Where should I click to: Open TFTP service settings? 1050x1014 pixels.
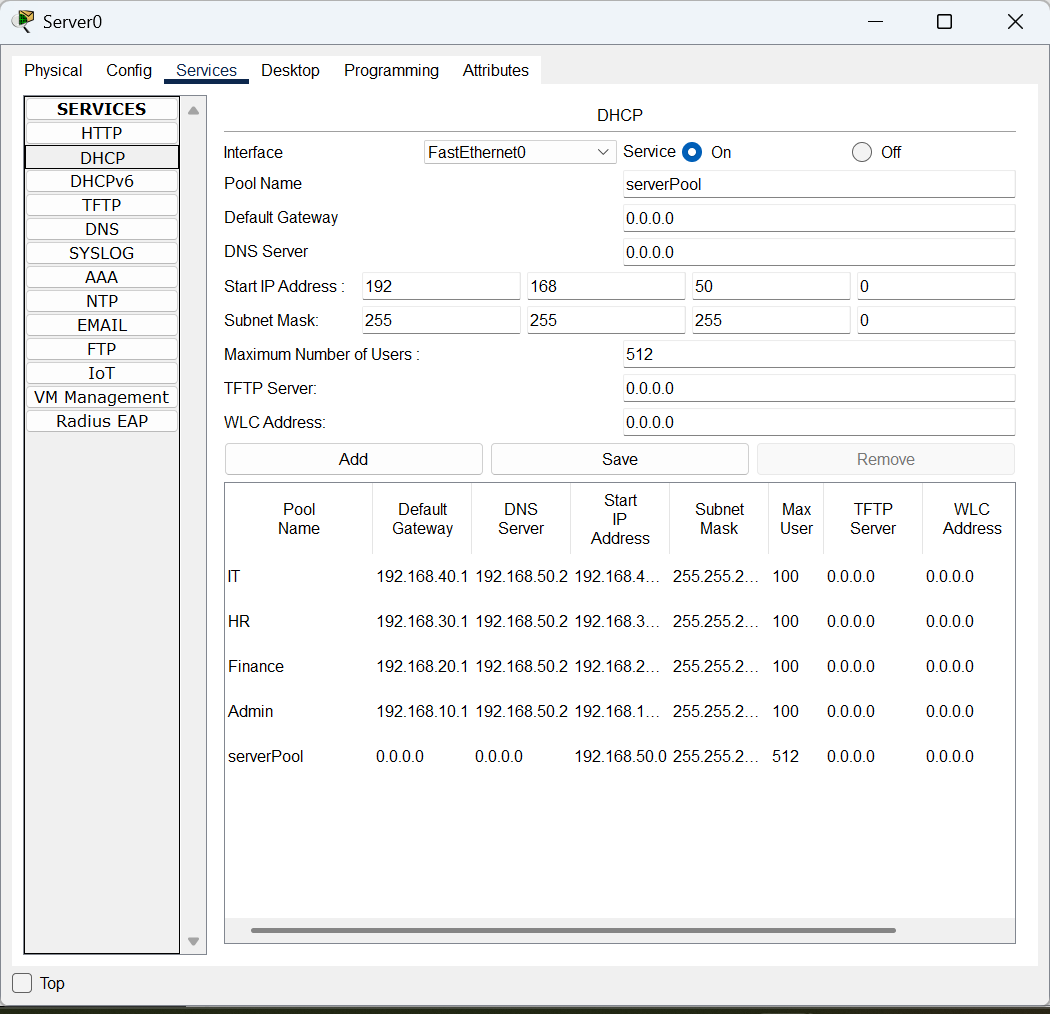pos(102,206)
